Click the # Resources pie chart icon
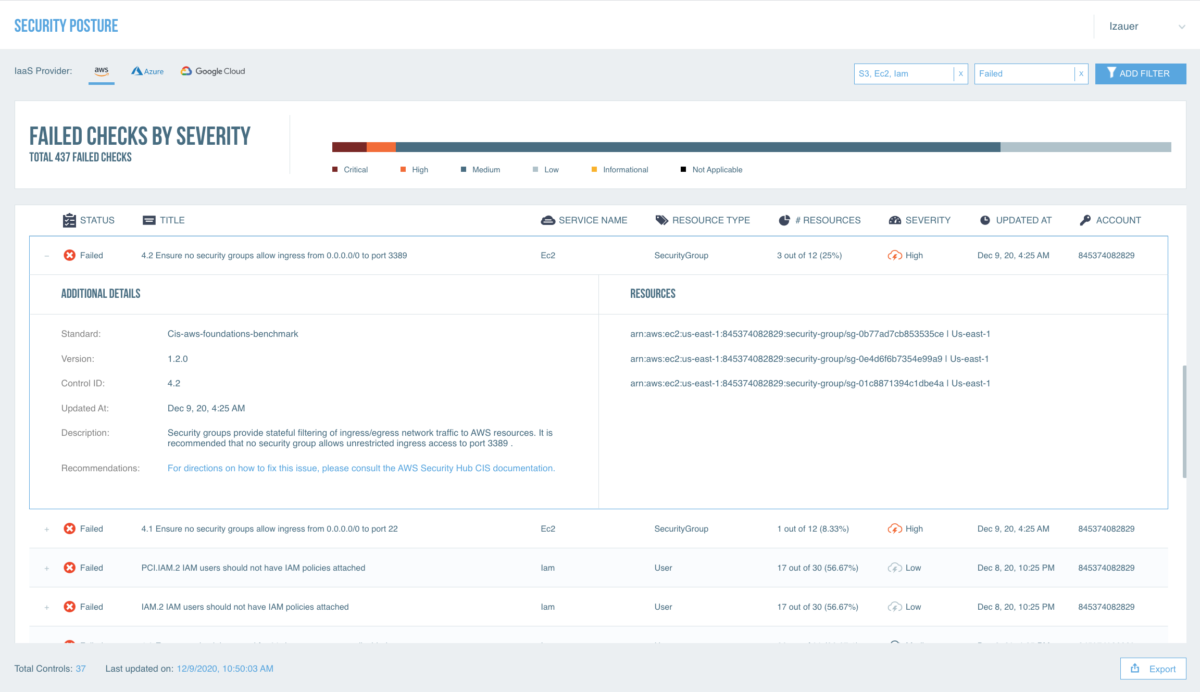1200x692 pixels. click(x=784, y=220)
